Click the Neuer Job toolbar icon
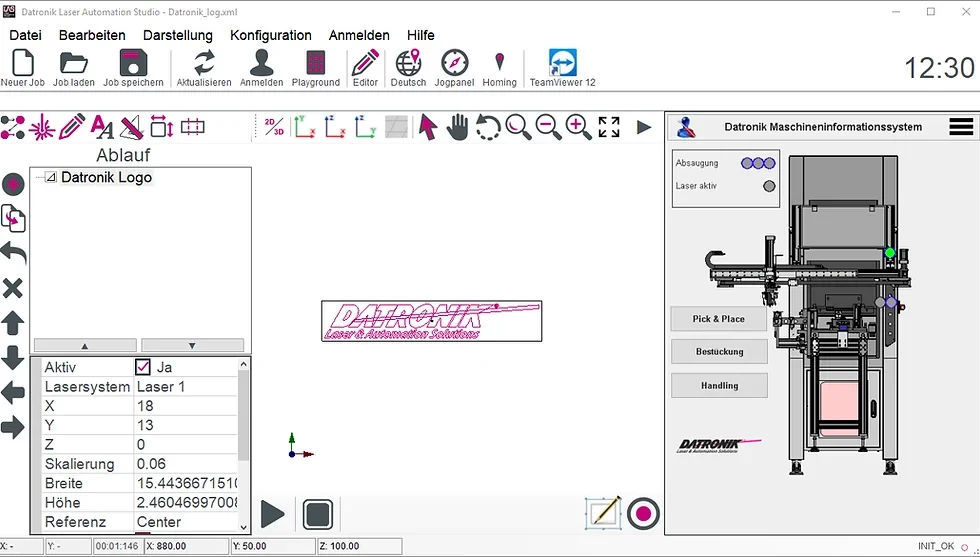The height and width of the screenshot is (557, 980). pos(22,63)
